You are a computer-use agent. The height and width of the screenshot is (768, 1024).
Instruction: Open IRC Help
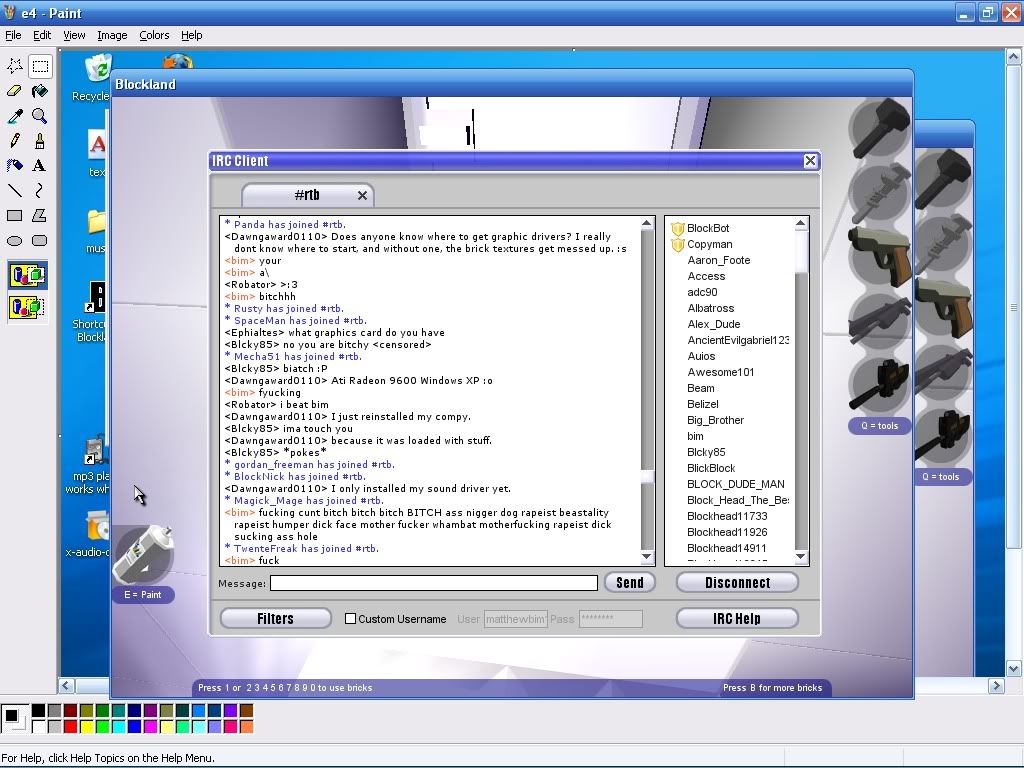click(x=737, y=618)
